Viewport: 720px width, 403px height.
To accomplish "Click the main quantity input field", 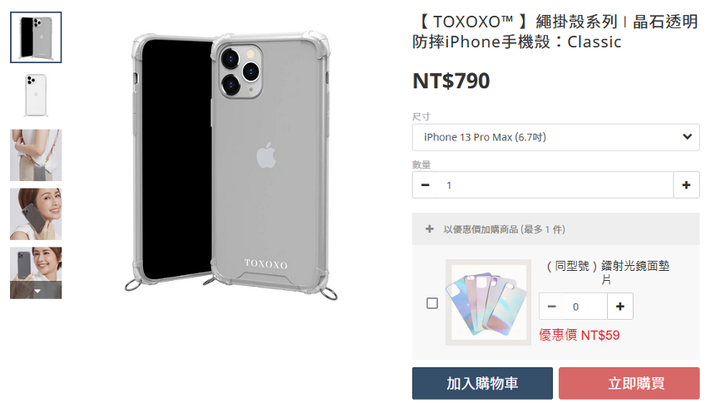I will pos(556,185).
